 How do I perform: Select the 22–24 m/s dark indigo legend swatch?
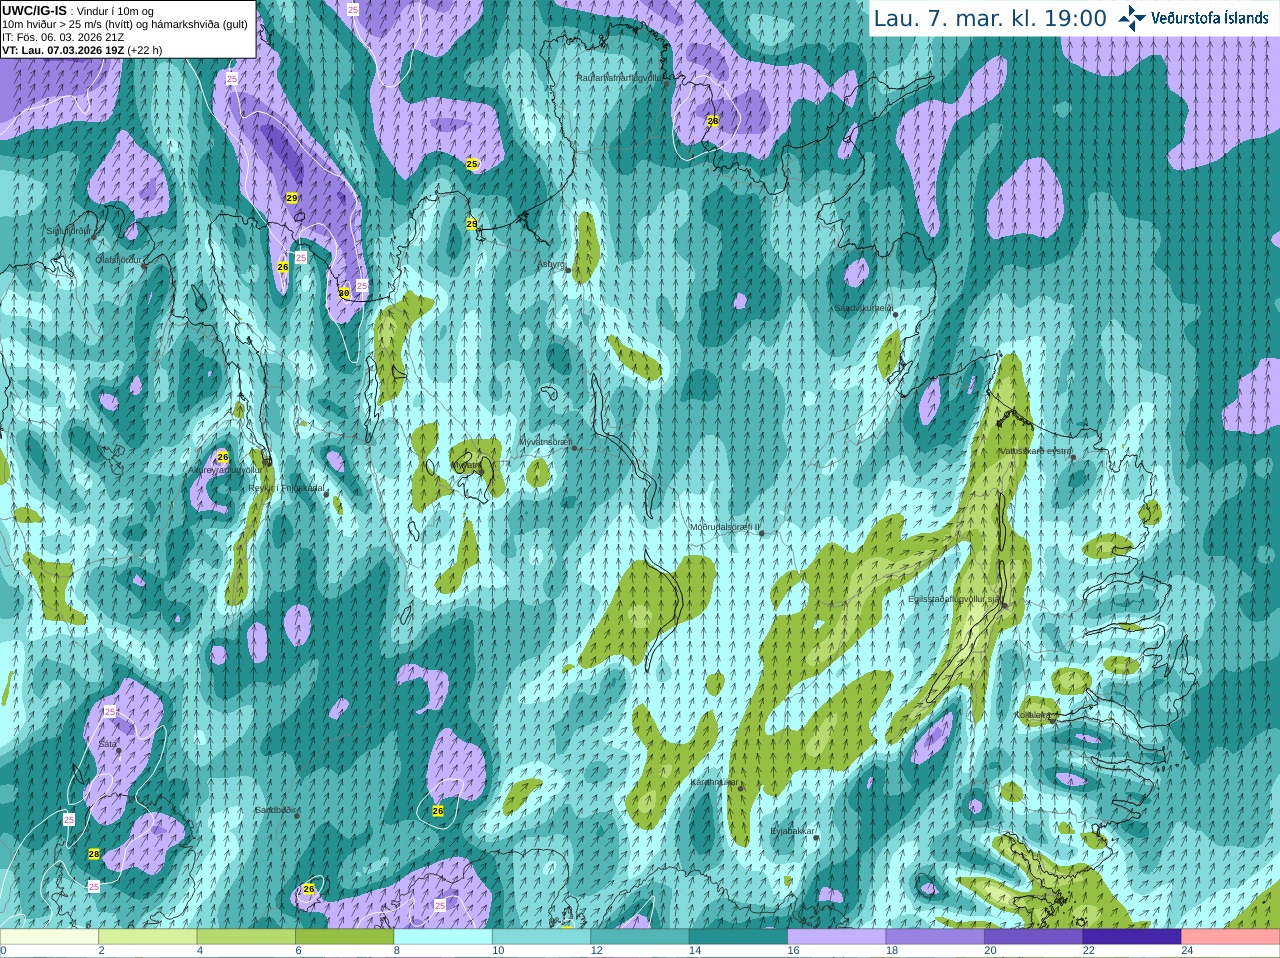1132,937
